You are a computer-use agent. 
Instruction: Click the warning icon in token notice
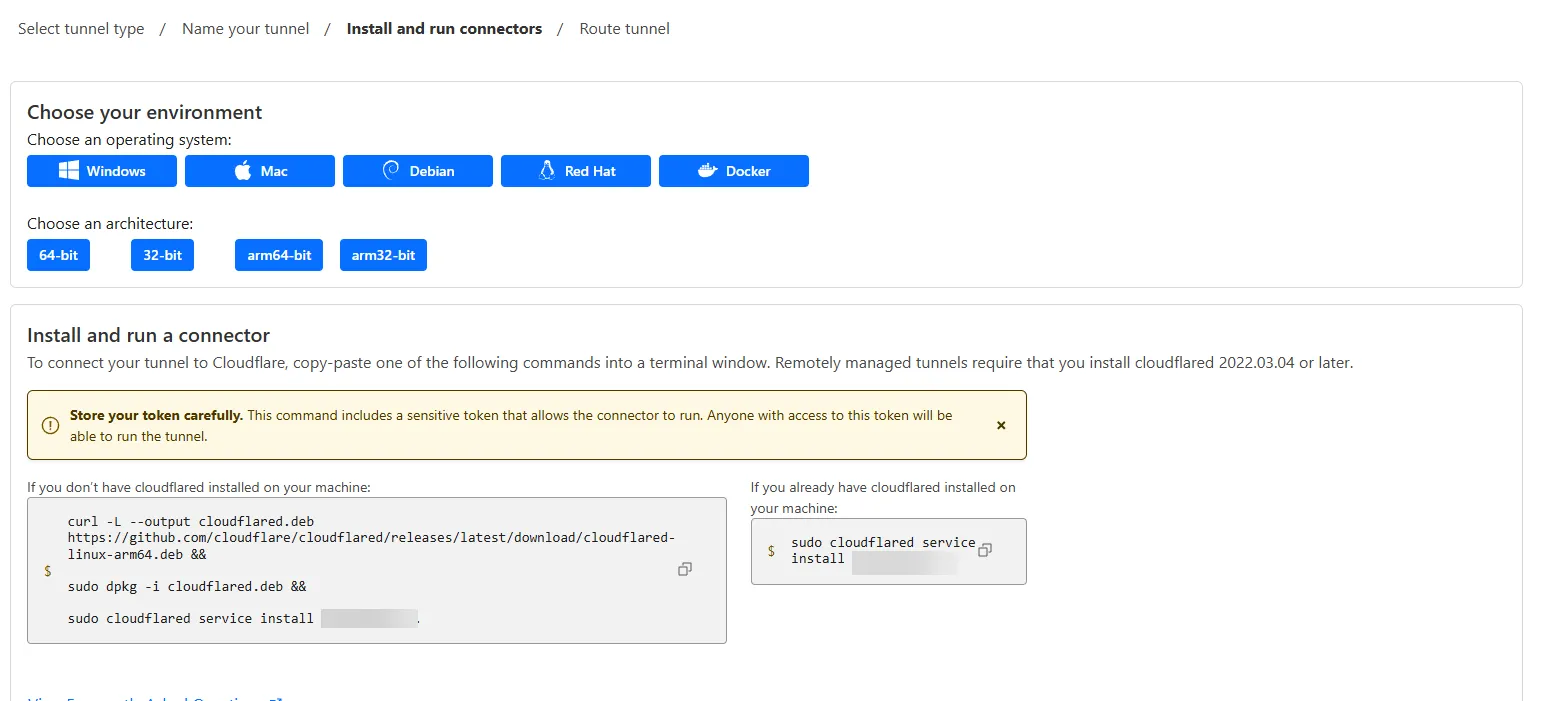coord(50,425)
